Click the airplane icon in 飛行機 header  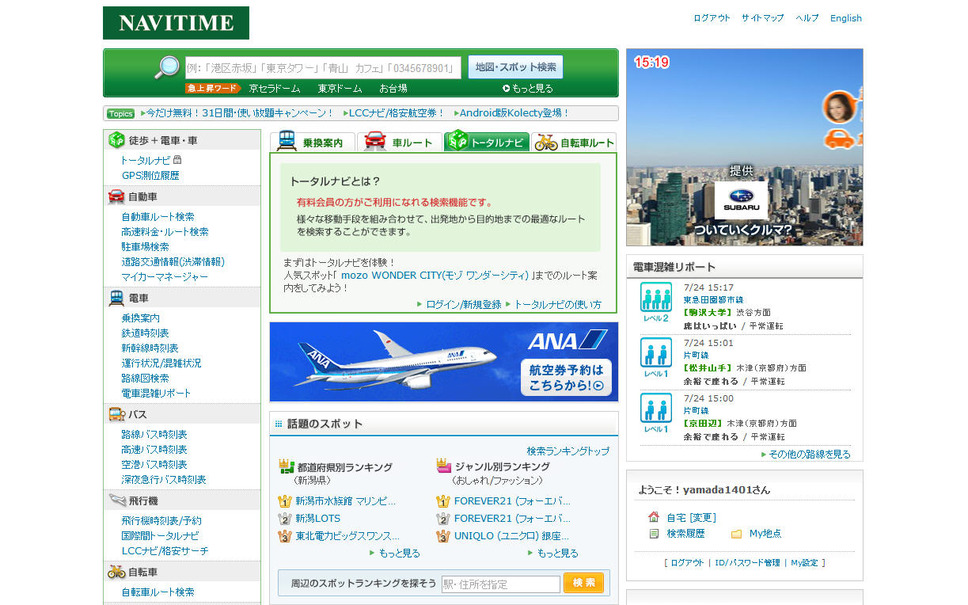117,500
